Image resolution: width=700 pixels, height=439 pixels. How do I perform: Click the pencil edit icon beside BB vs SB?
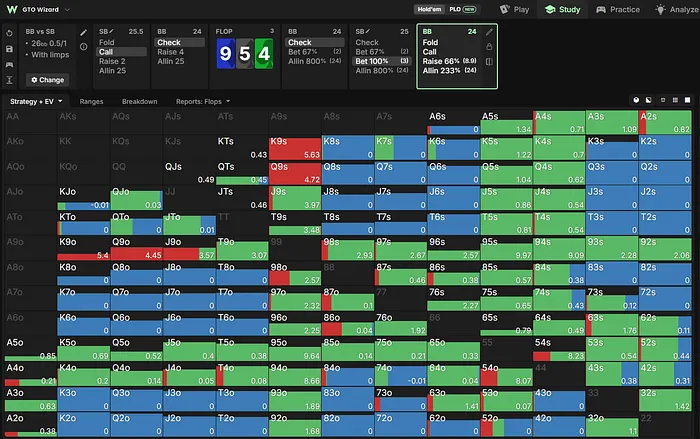click(83, 33)
